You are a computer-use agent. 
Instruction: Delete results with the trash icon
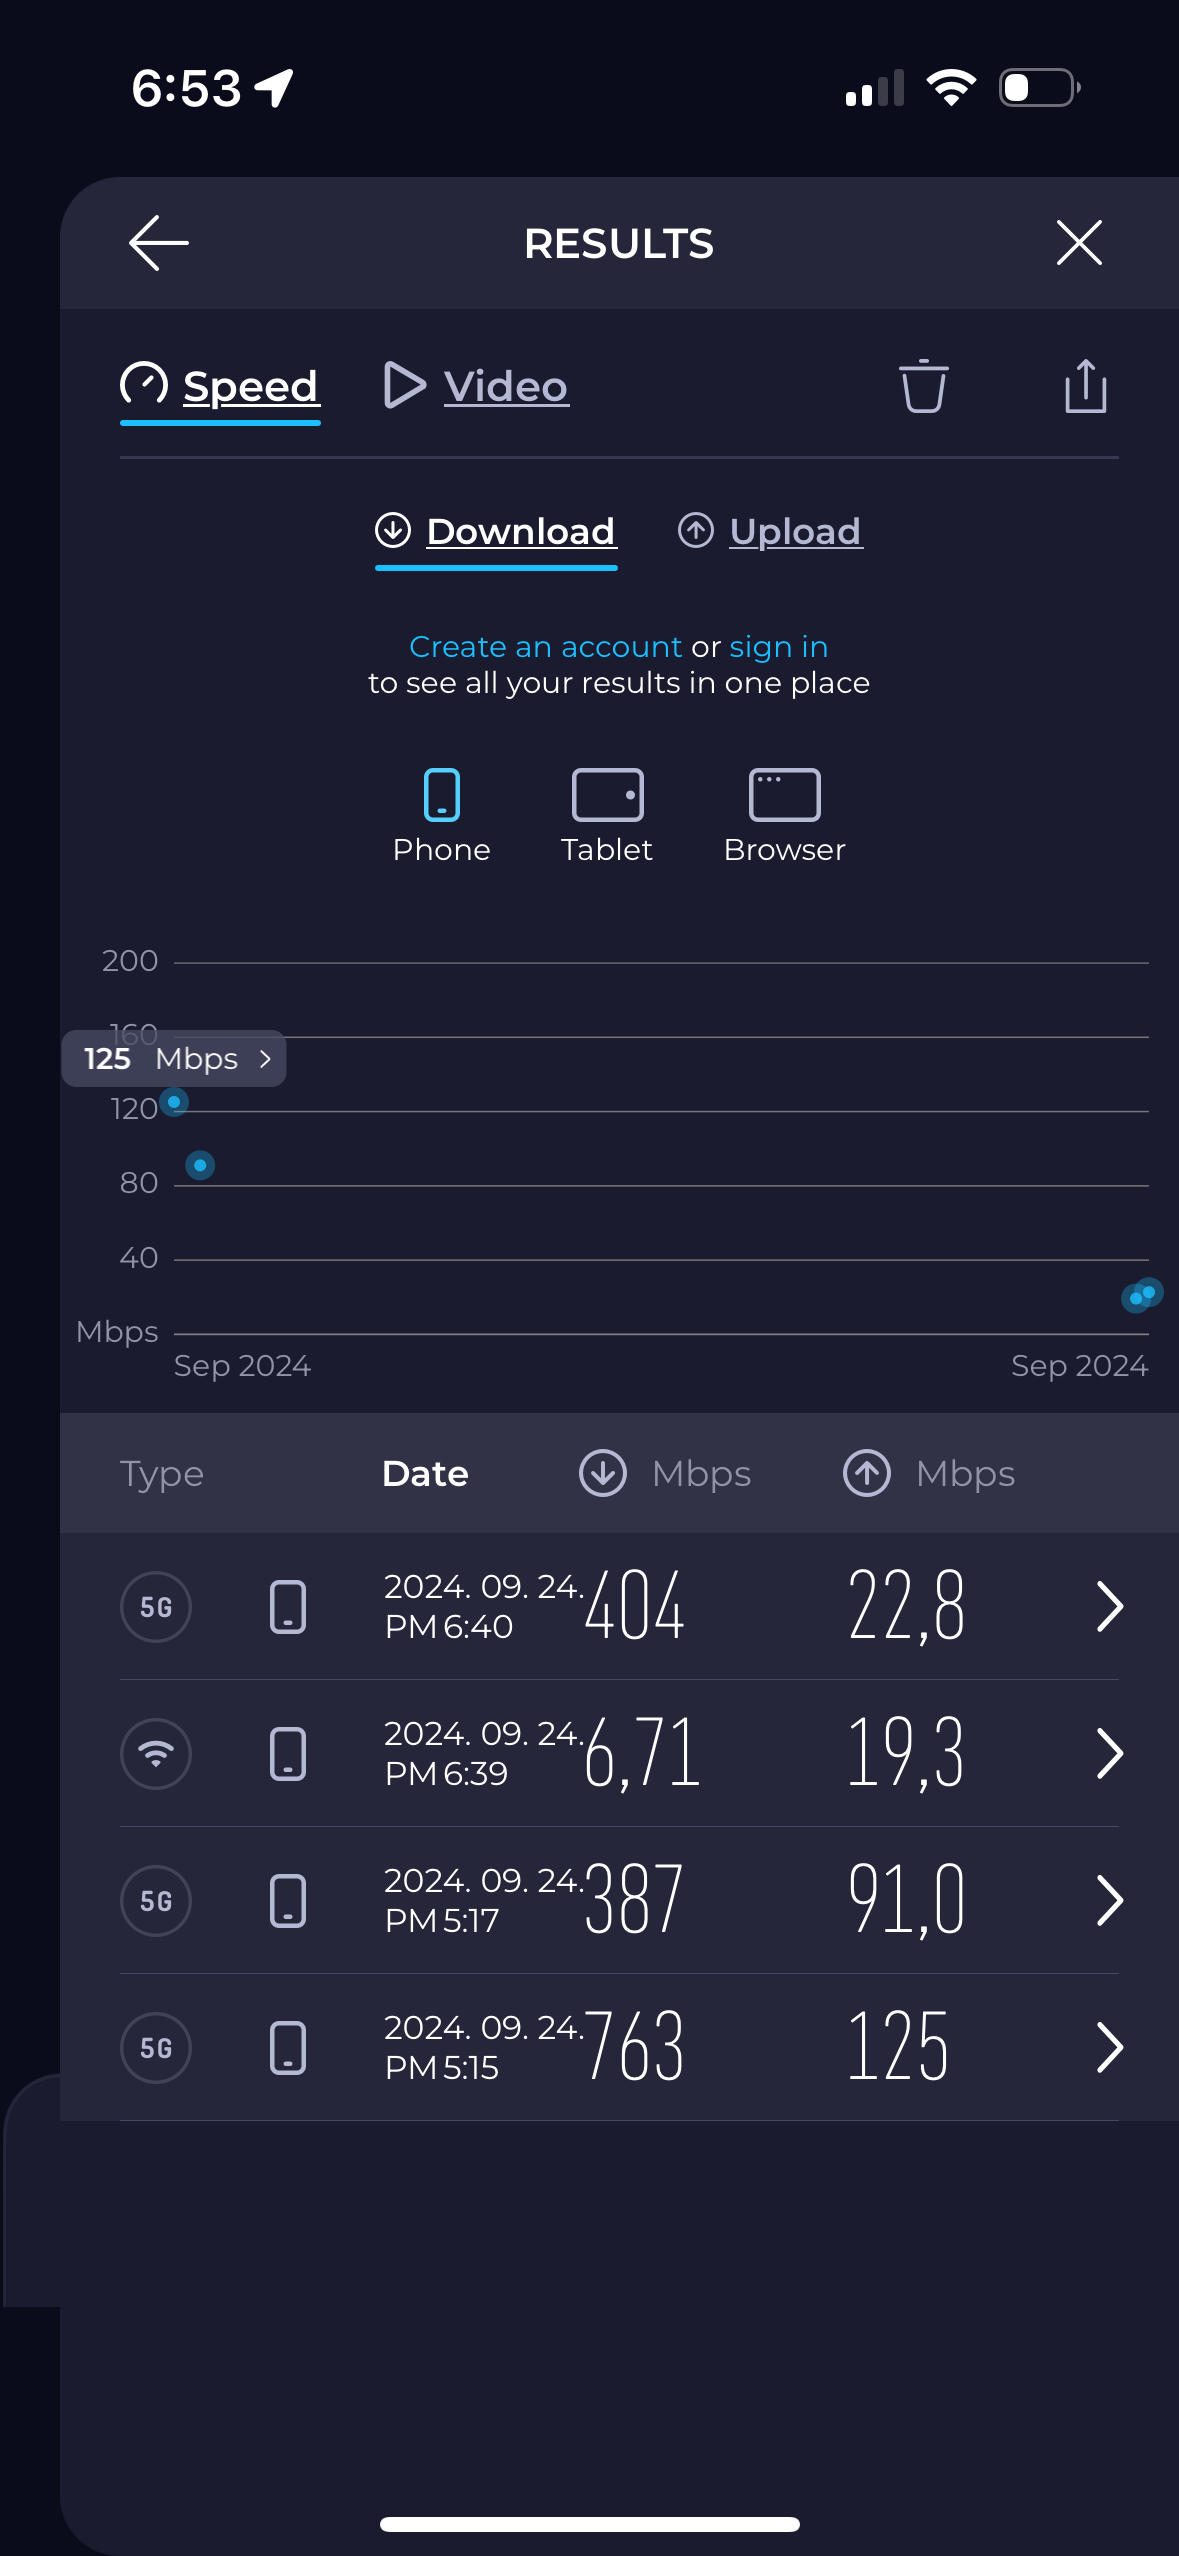pos(923,386)
